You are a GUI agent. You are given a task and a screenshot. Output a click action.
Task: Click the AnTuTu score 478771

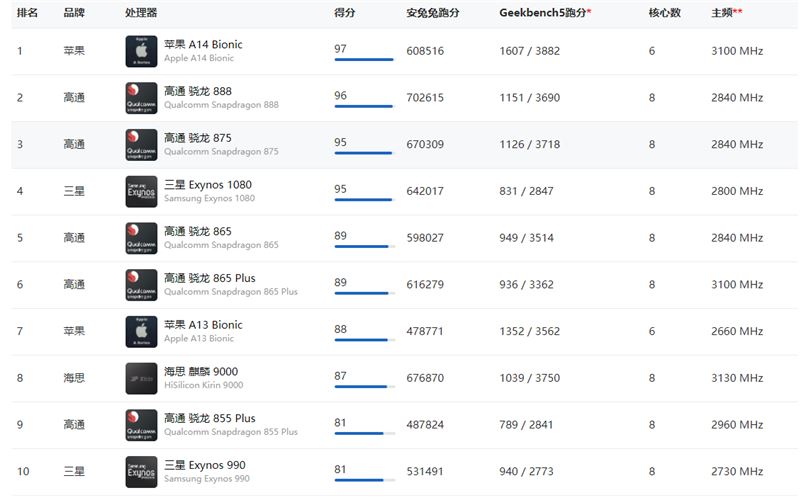tap(425, 332)
